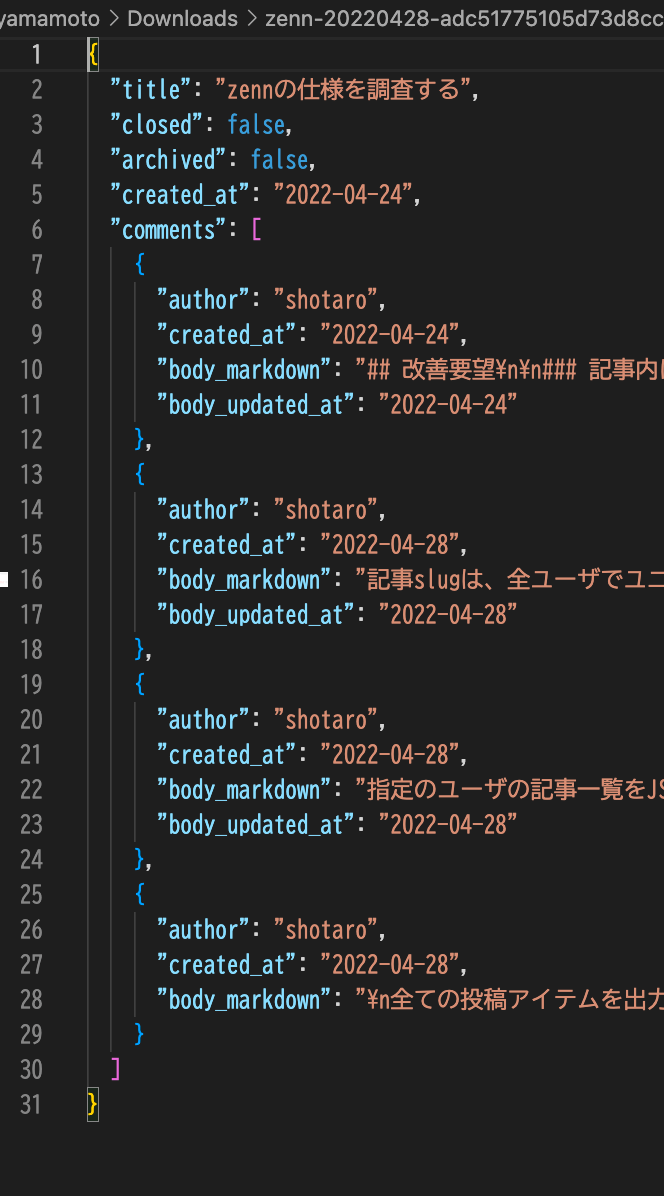The width and height of the screenshot is (664, 1196).
Task: Click the "body_updated_at" key on line 11
Action: [256, 405]
